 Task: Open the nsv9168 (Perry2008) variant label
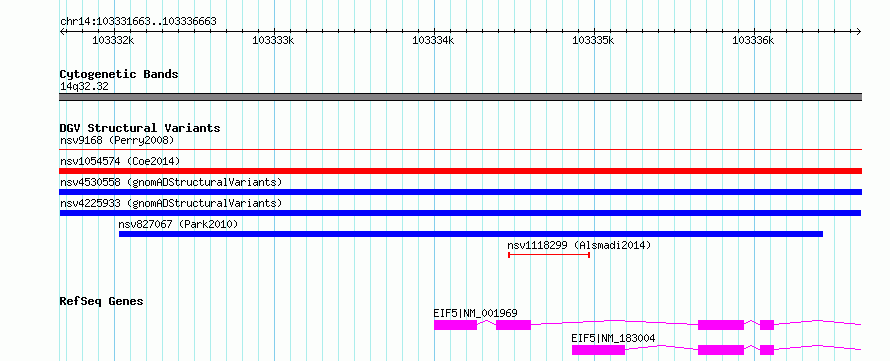117,140
